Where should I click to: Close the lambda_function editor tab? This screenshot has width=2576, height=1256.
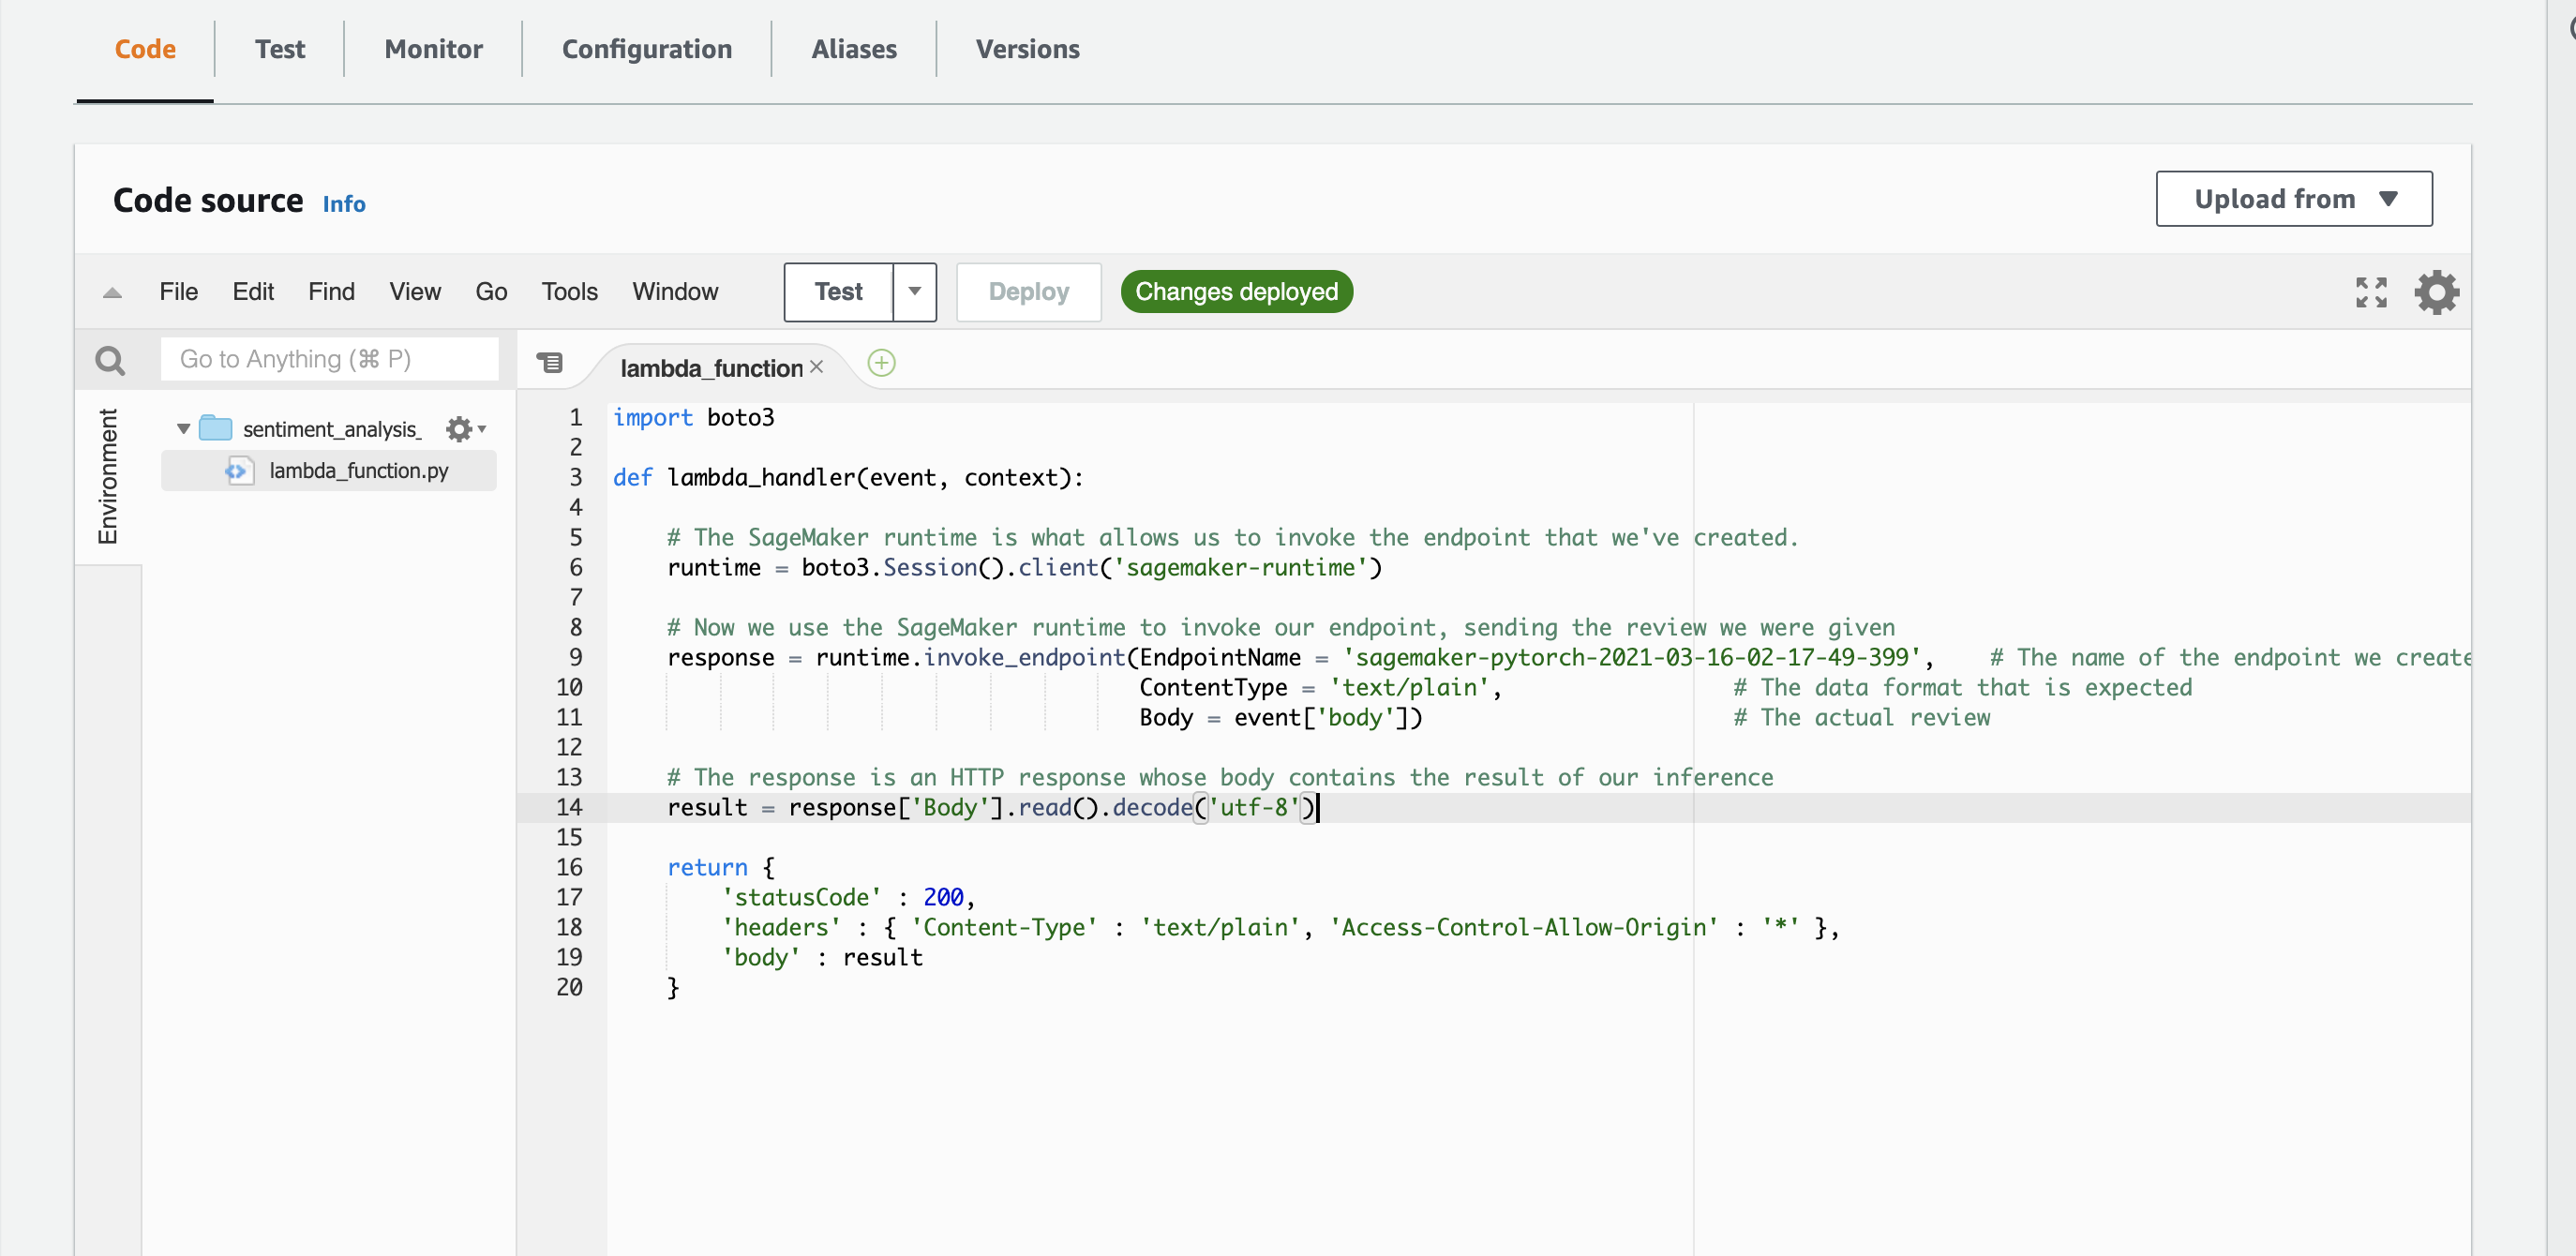[817, 367]
